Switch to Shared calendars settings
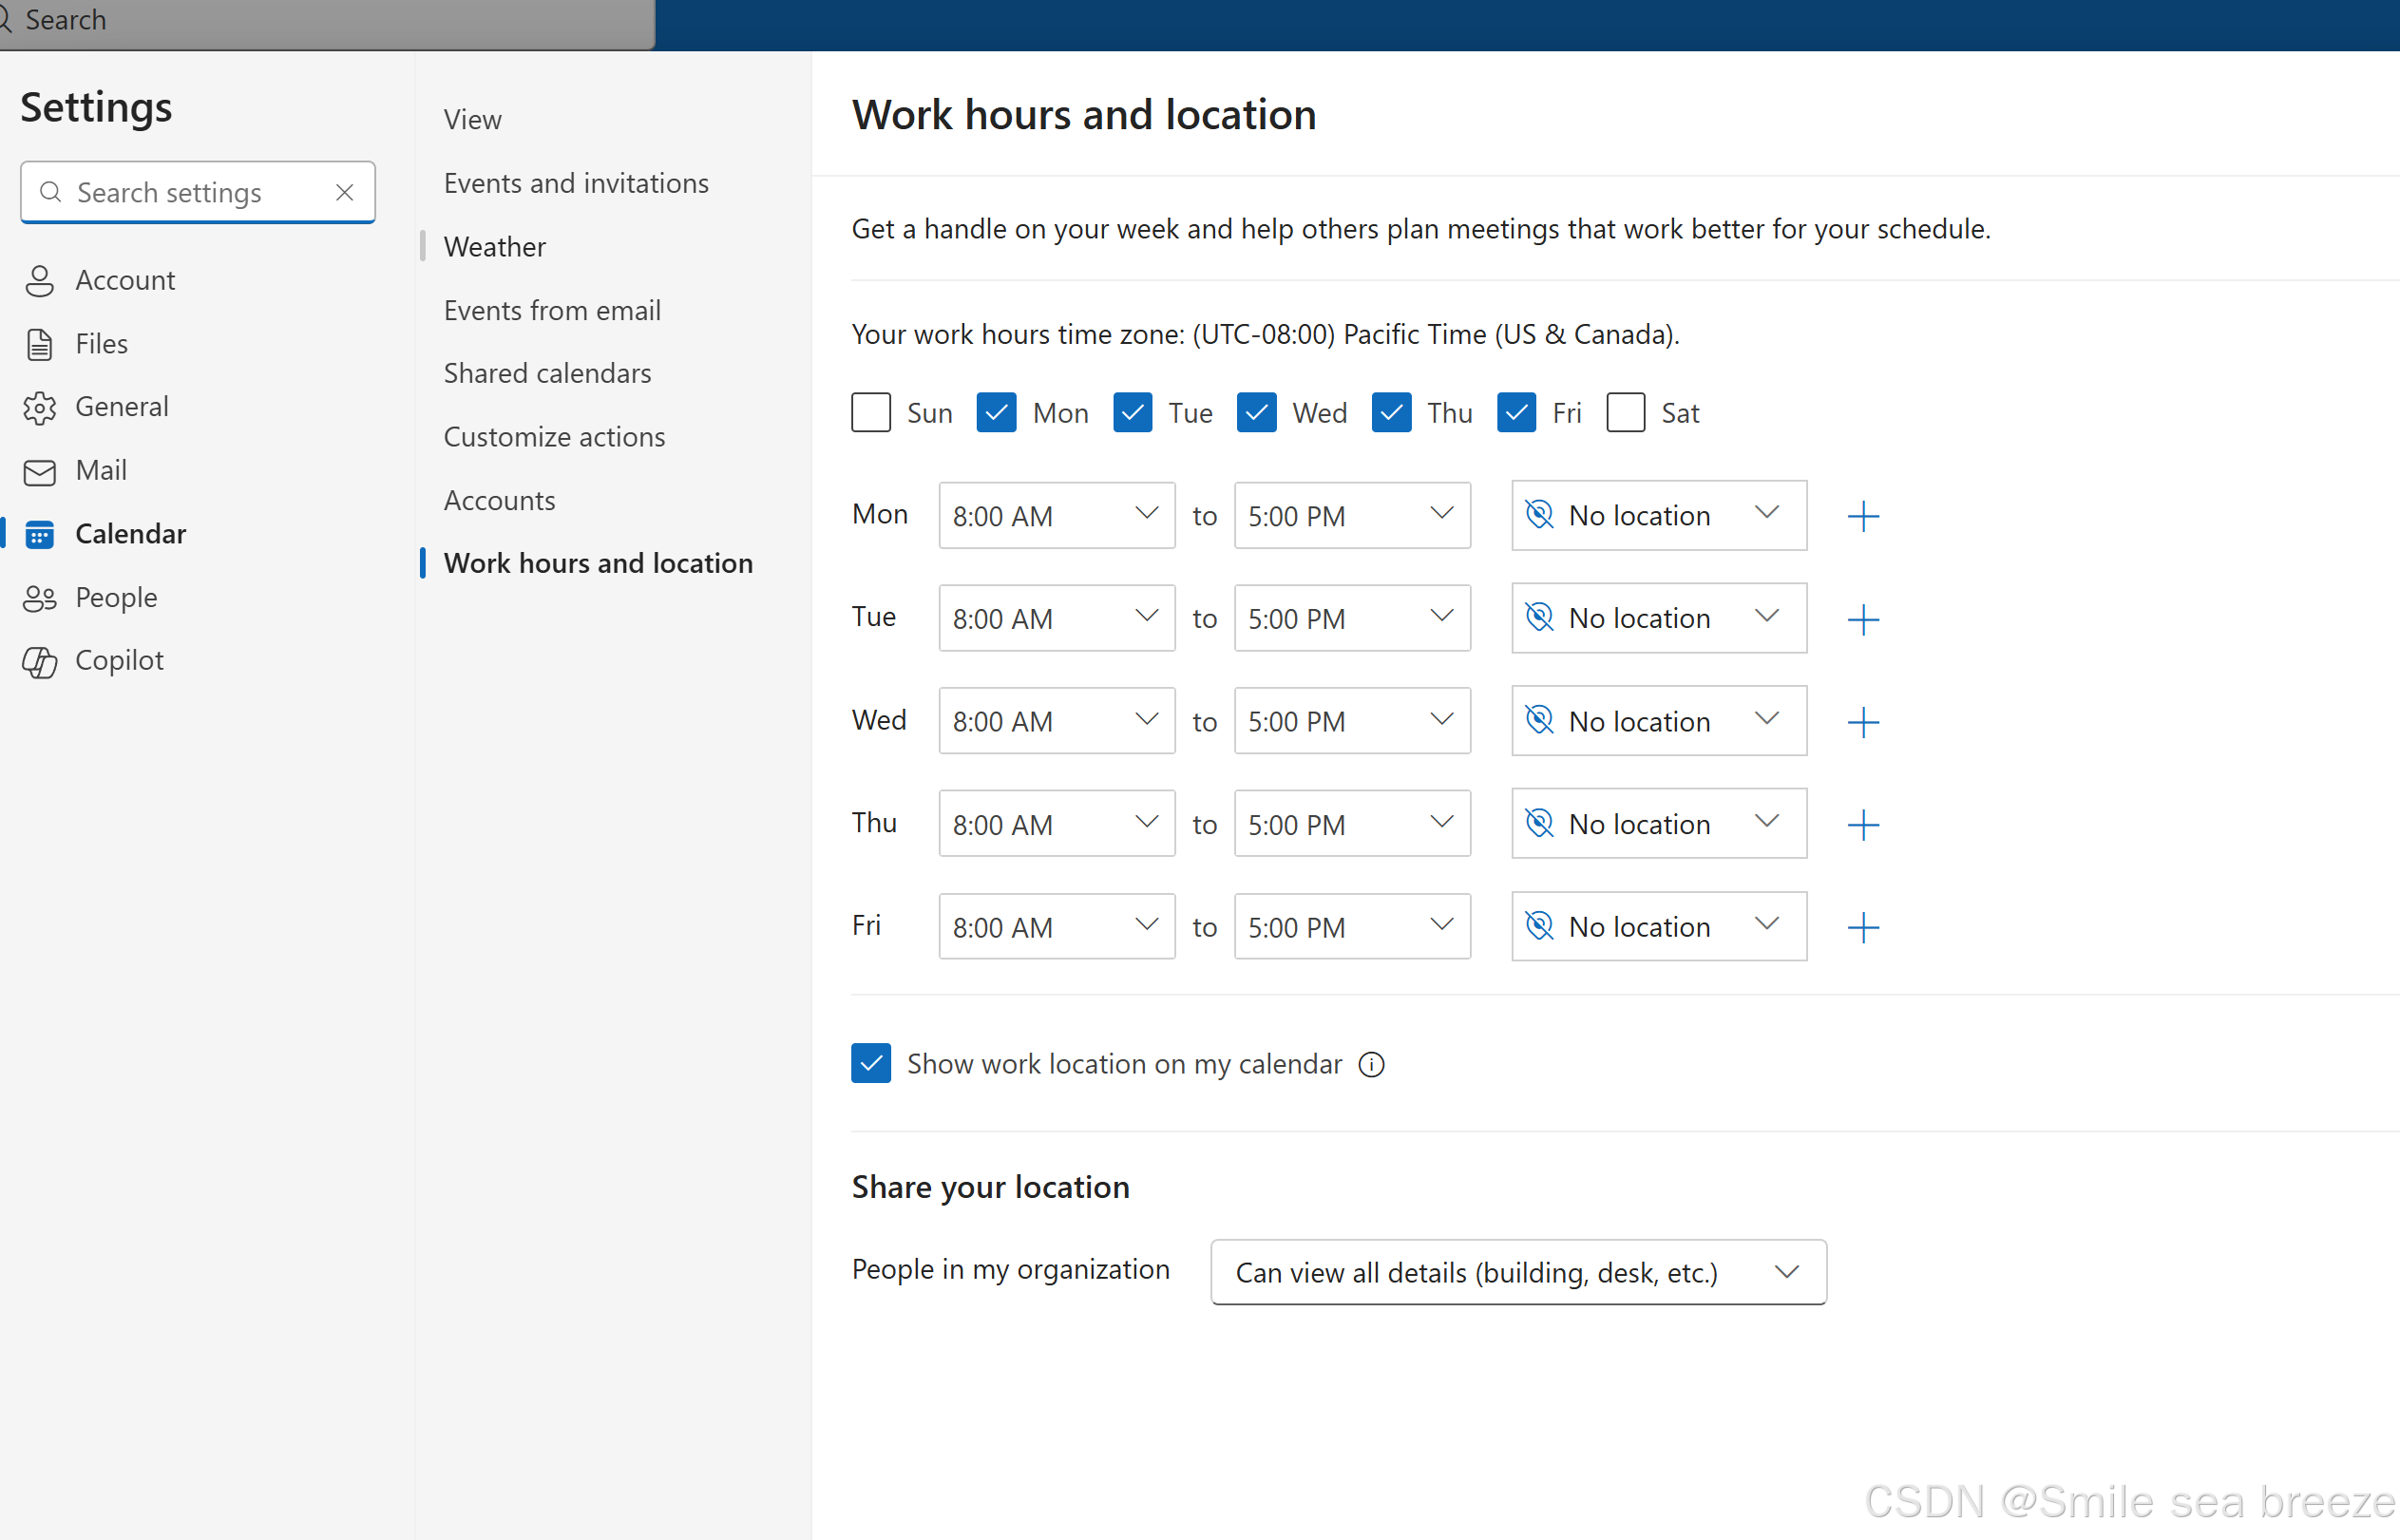The image size is (2400, 1540). 547,373
